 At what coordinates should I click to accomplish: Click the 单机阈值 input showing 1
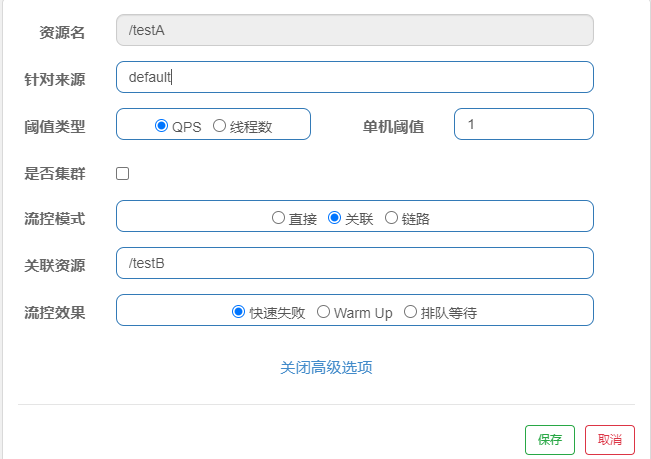[524, 124]
